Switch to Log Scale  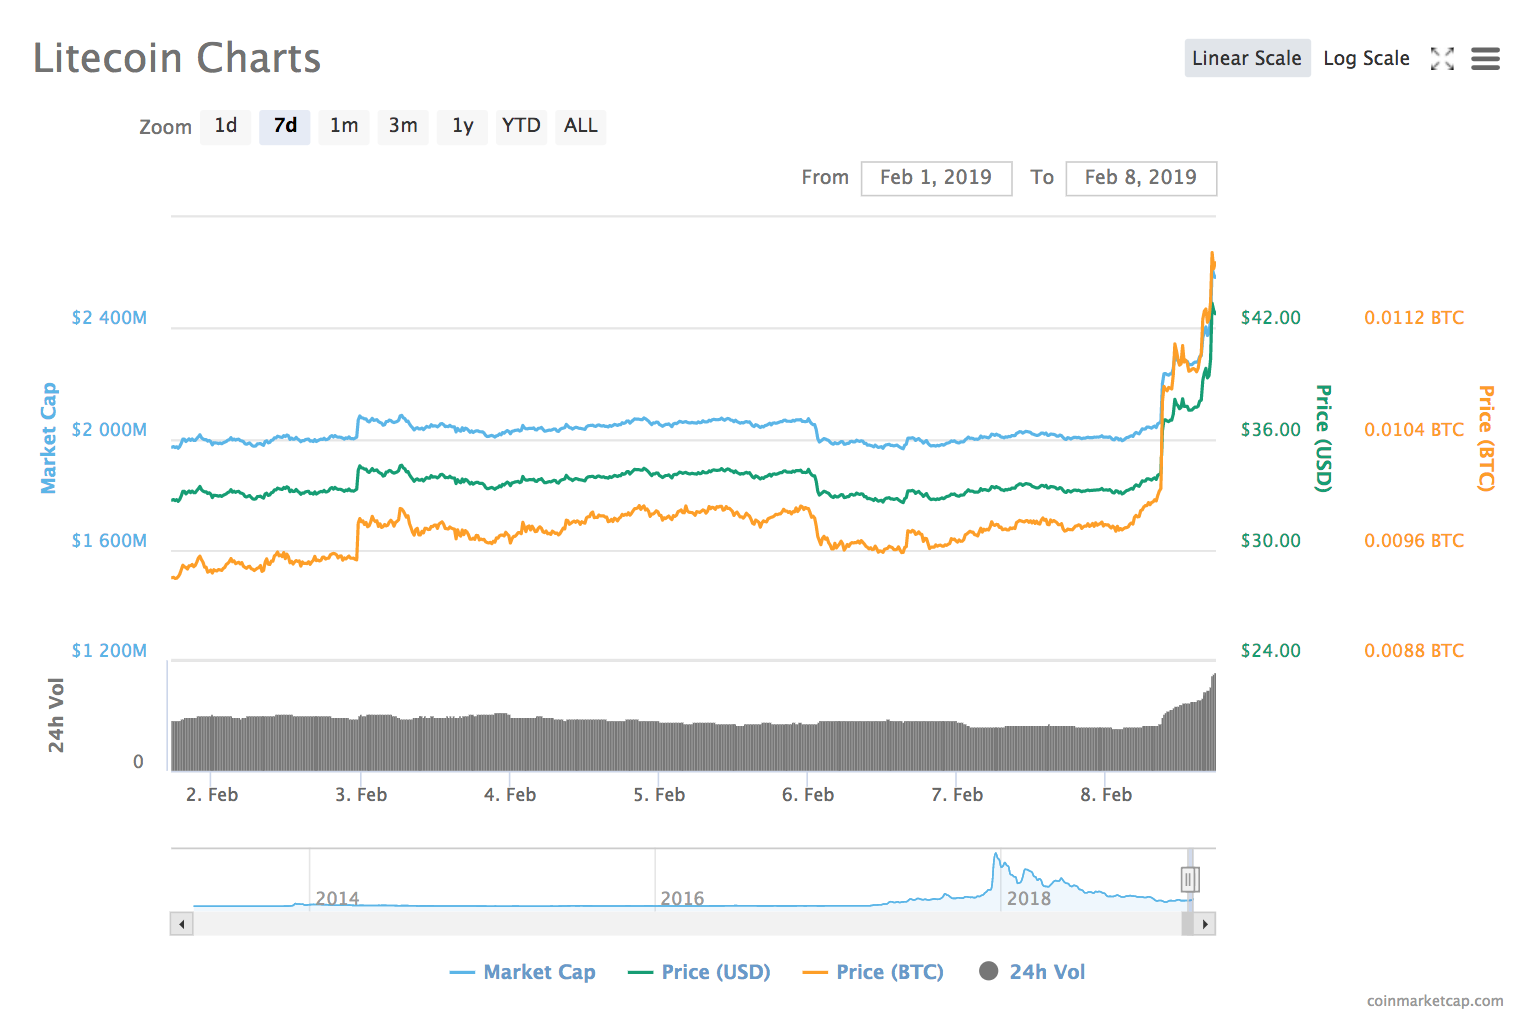click(x=1366, y=58)
